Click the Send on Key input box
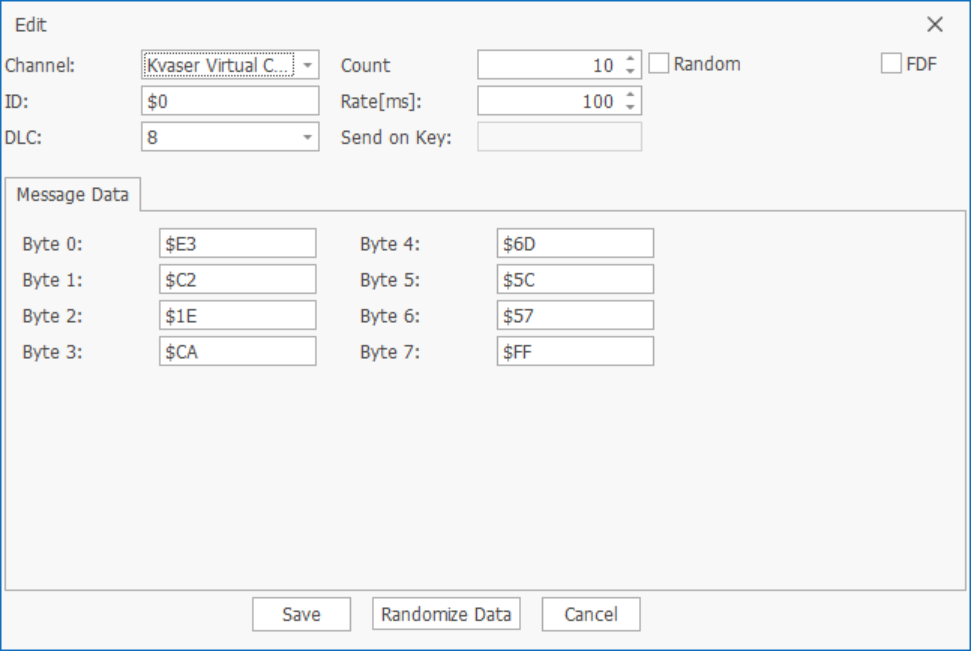 [x=559, y=137]
